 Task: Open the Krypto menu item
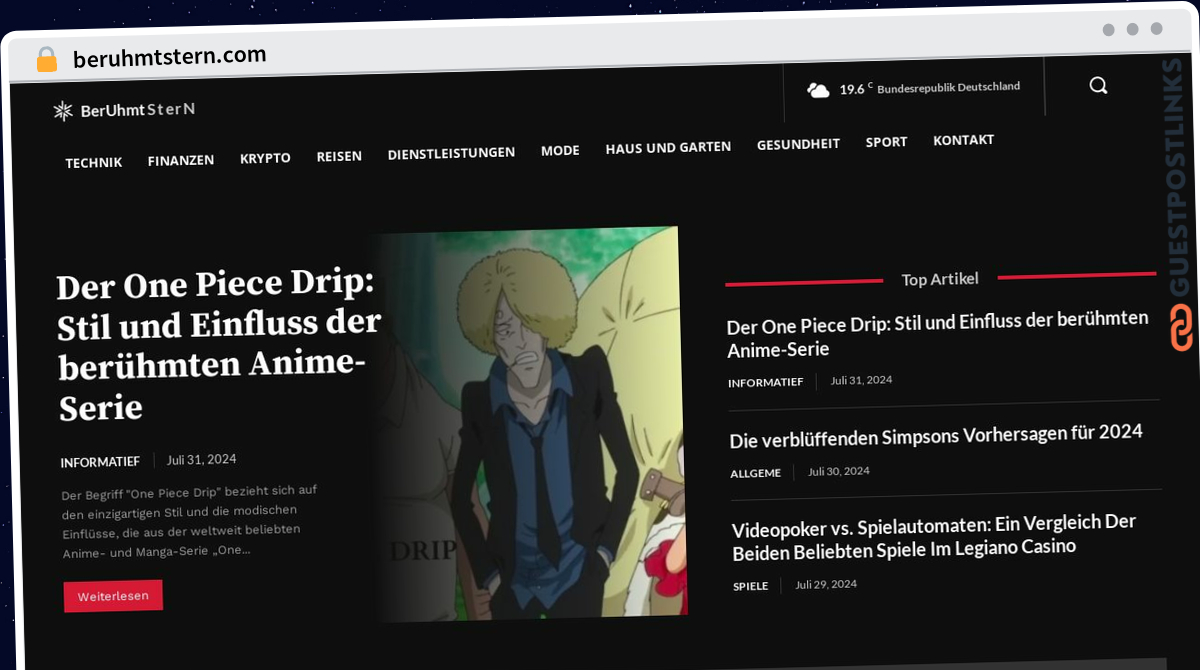pos(265,158)
